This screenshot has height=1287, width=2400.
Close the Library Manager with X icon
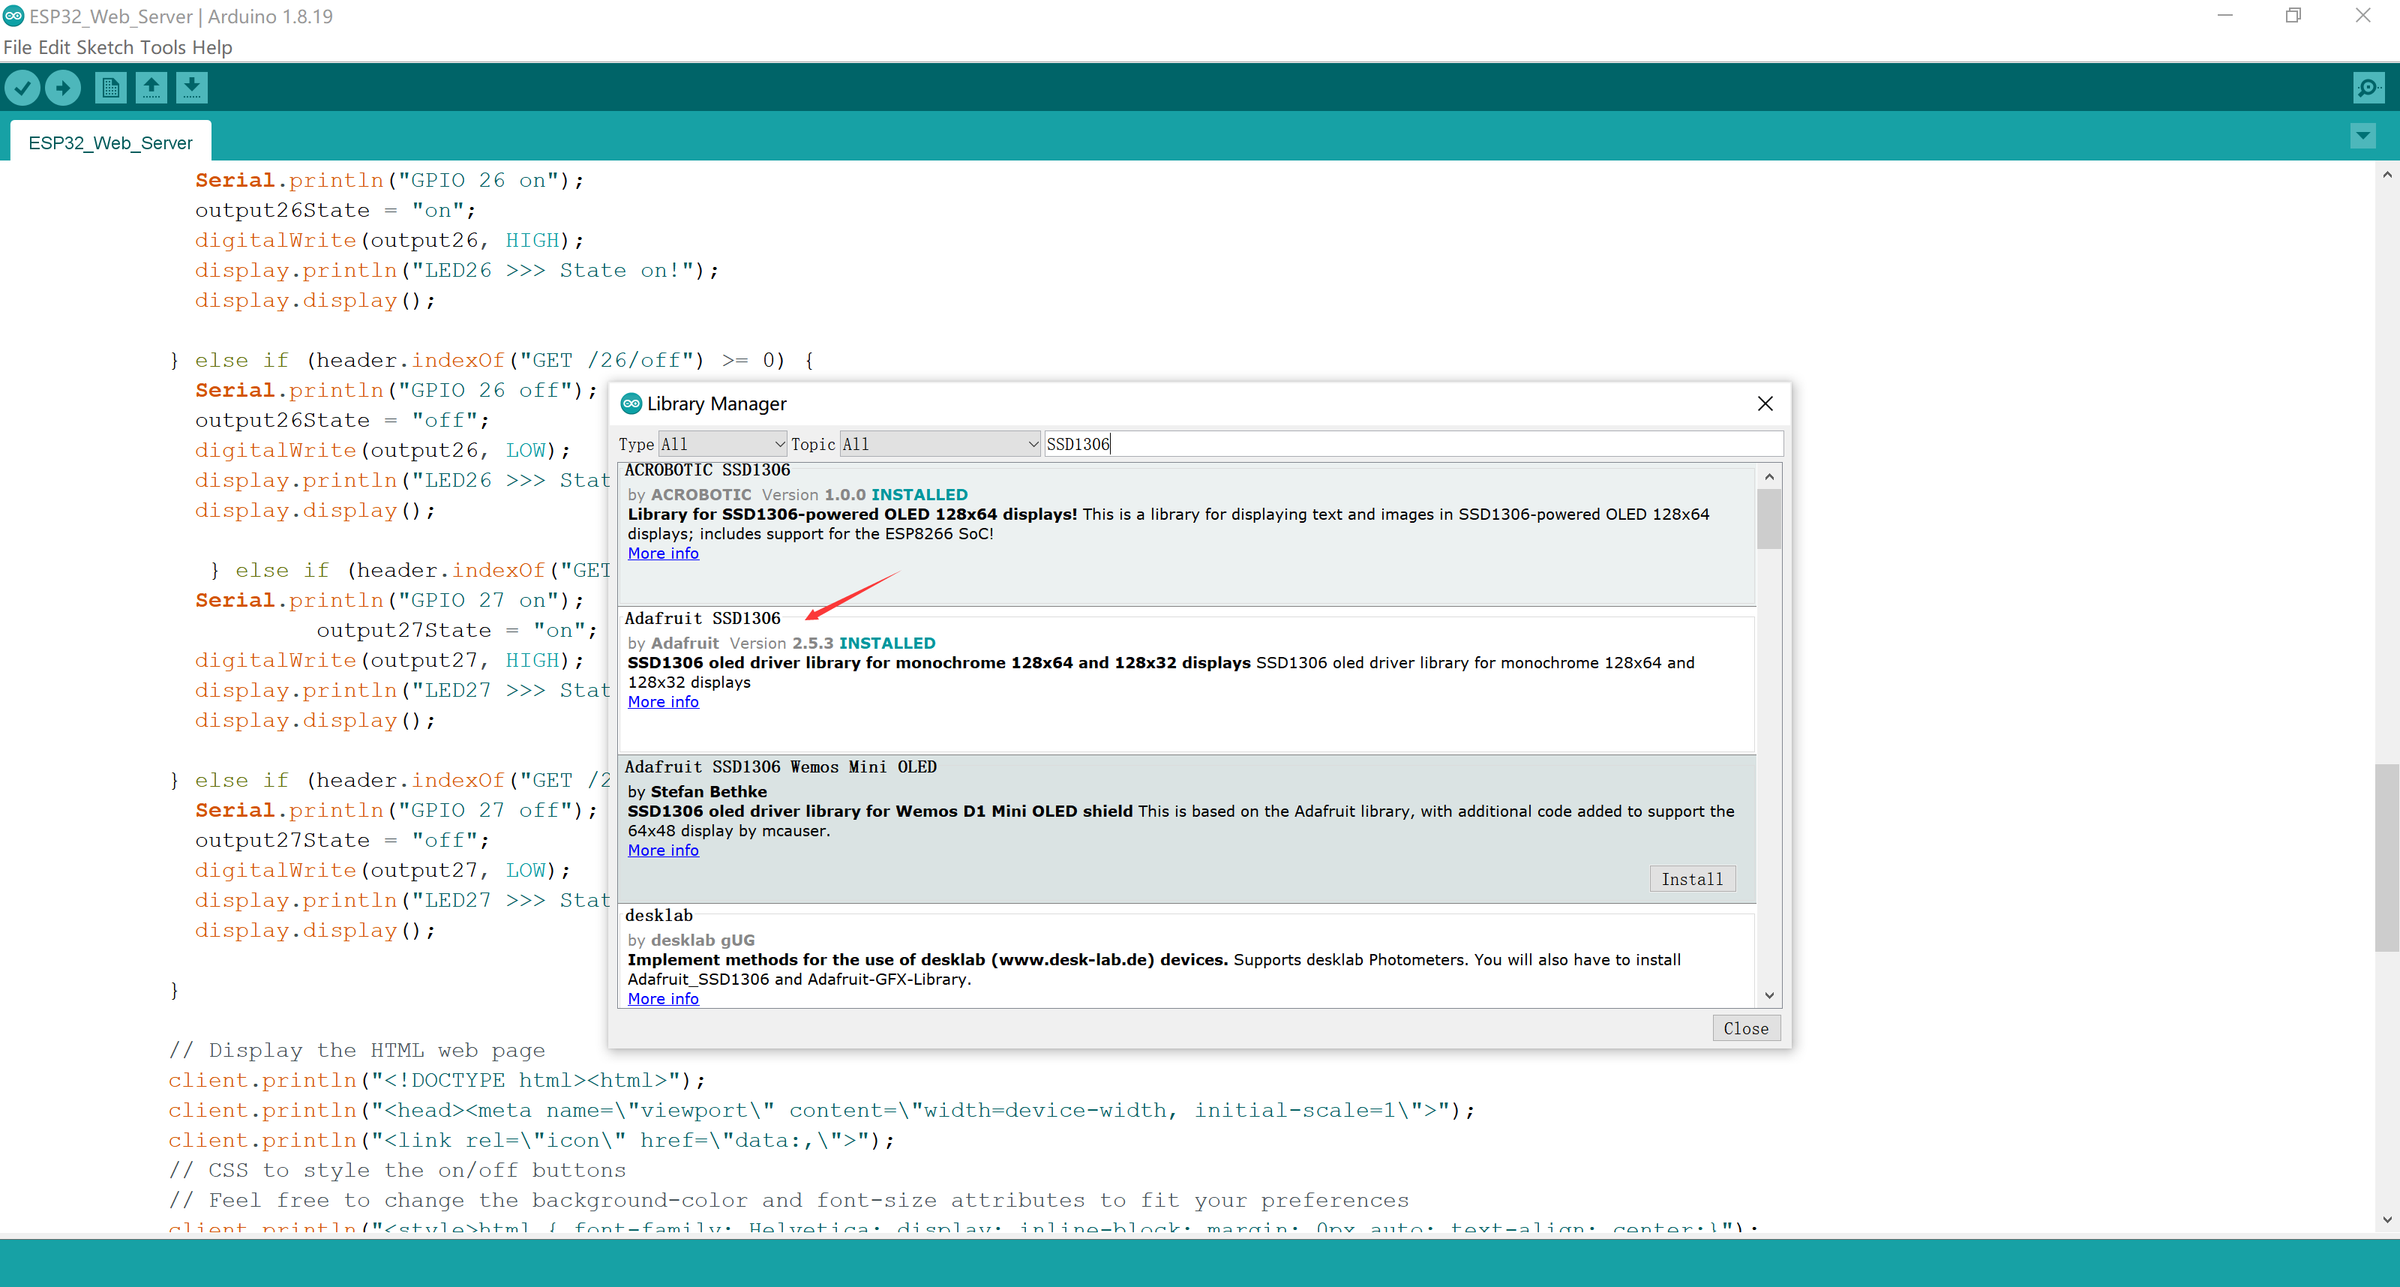(x=1765, y=403)
